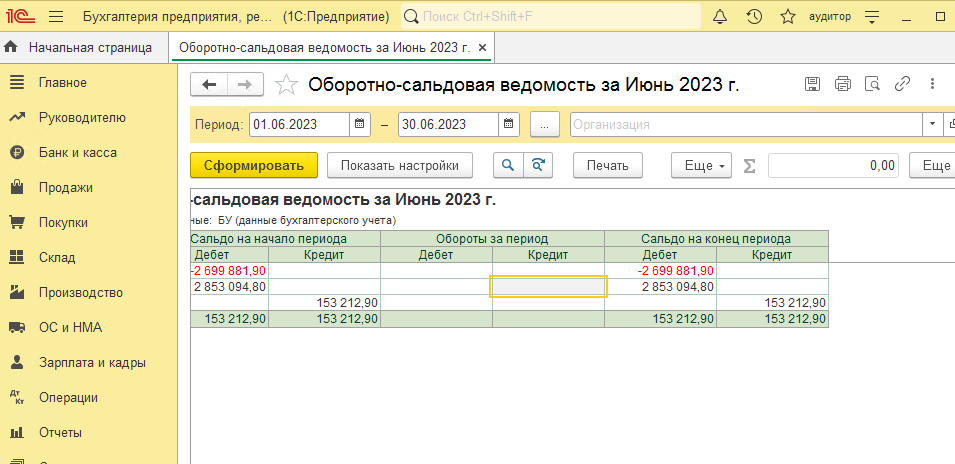This screenshot has width=955, height=464.
Task: Click the Обороты за период column header
Action: [492, 239]
